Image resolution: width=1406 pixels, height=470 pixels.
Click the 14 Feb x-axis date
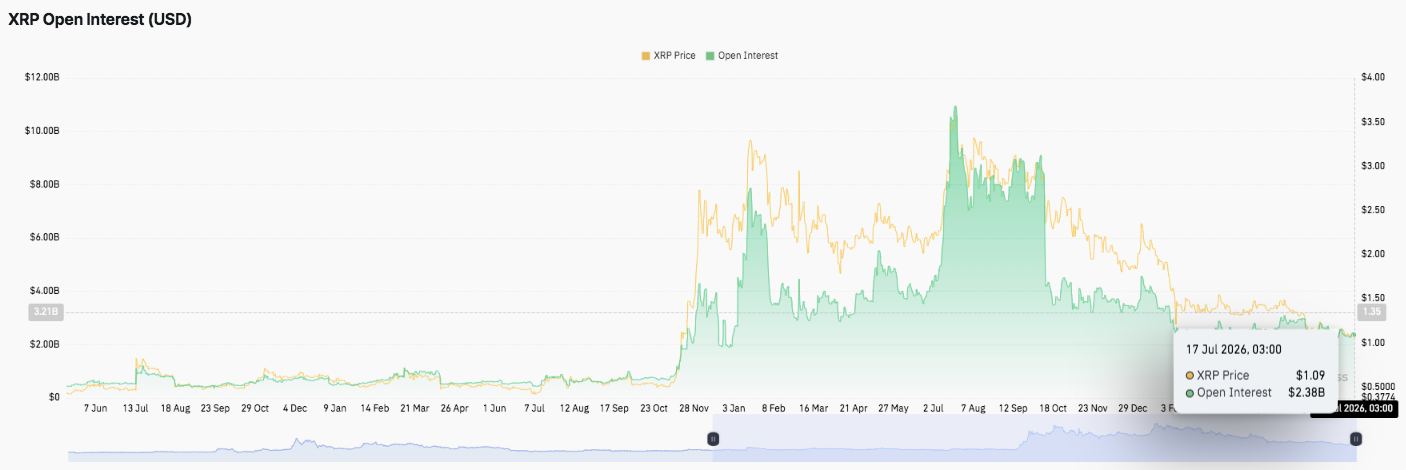pos(375,408)
